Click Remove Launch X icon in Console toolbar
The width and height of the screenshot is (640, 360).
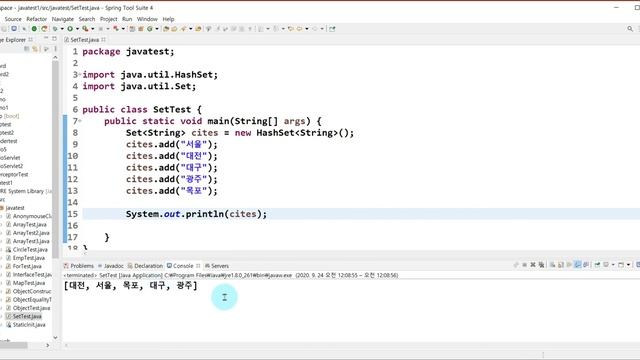(x=533, y=265)
